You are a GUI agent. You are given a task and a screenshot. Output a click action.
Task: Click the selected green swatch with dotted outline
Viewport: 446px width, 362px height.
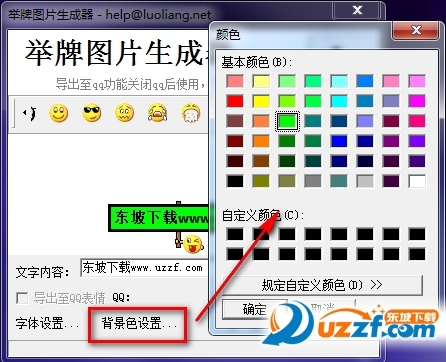[x=287, y=121]
